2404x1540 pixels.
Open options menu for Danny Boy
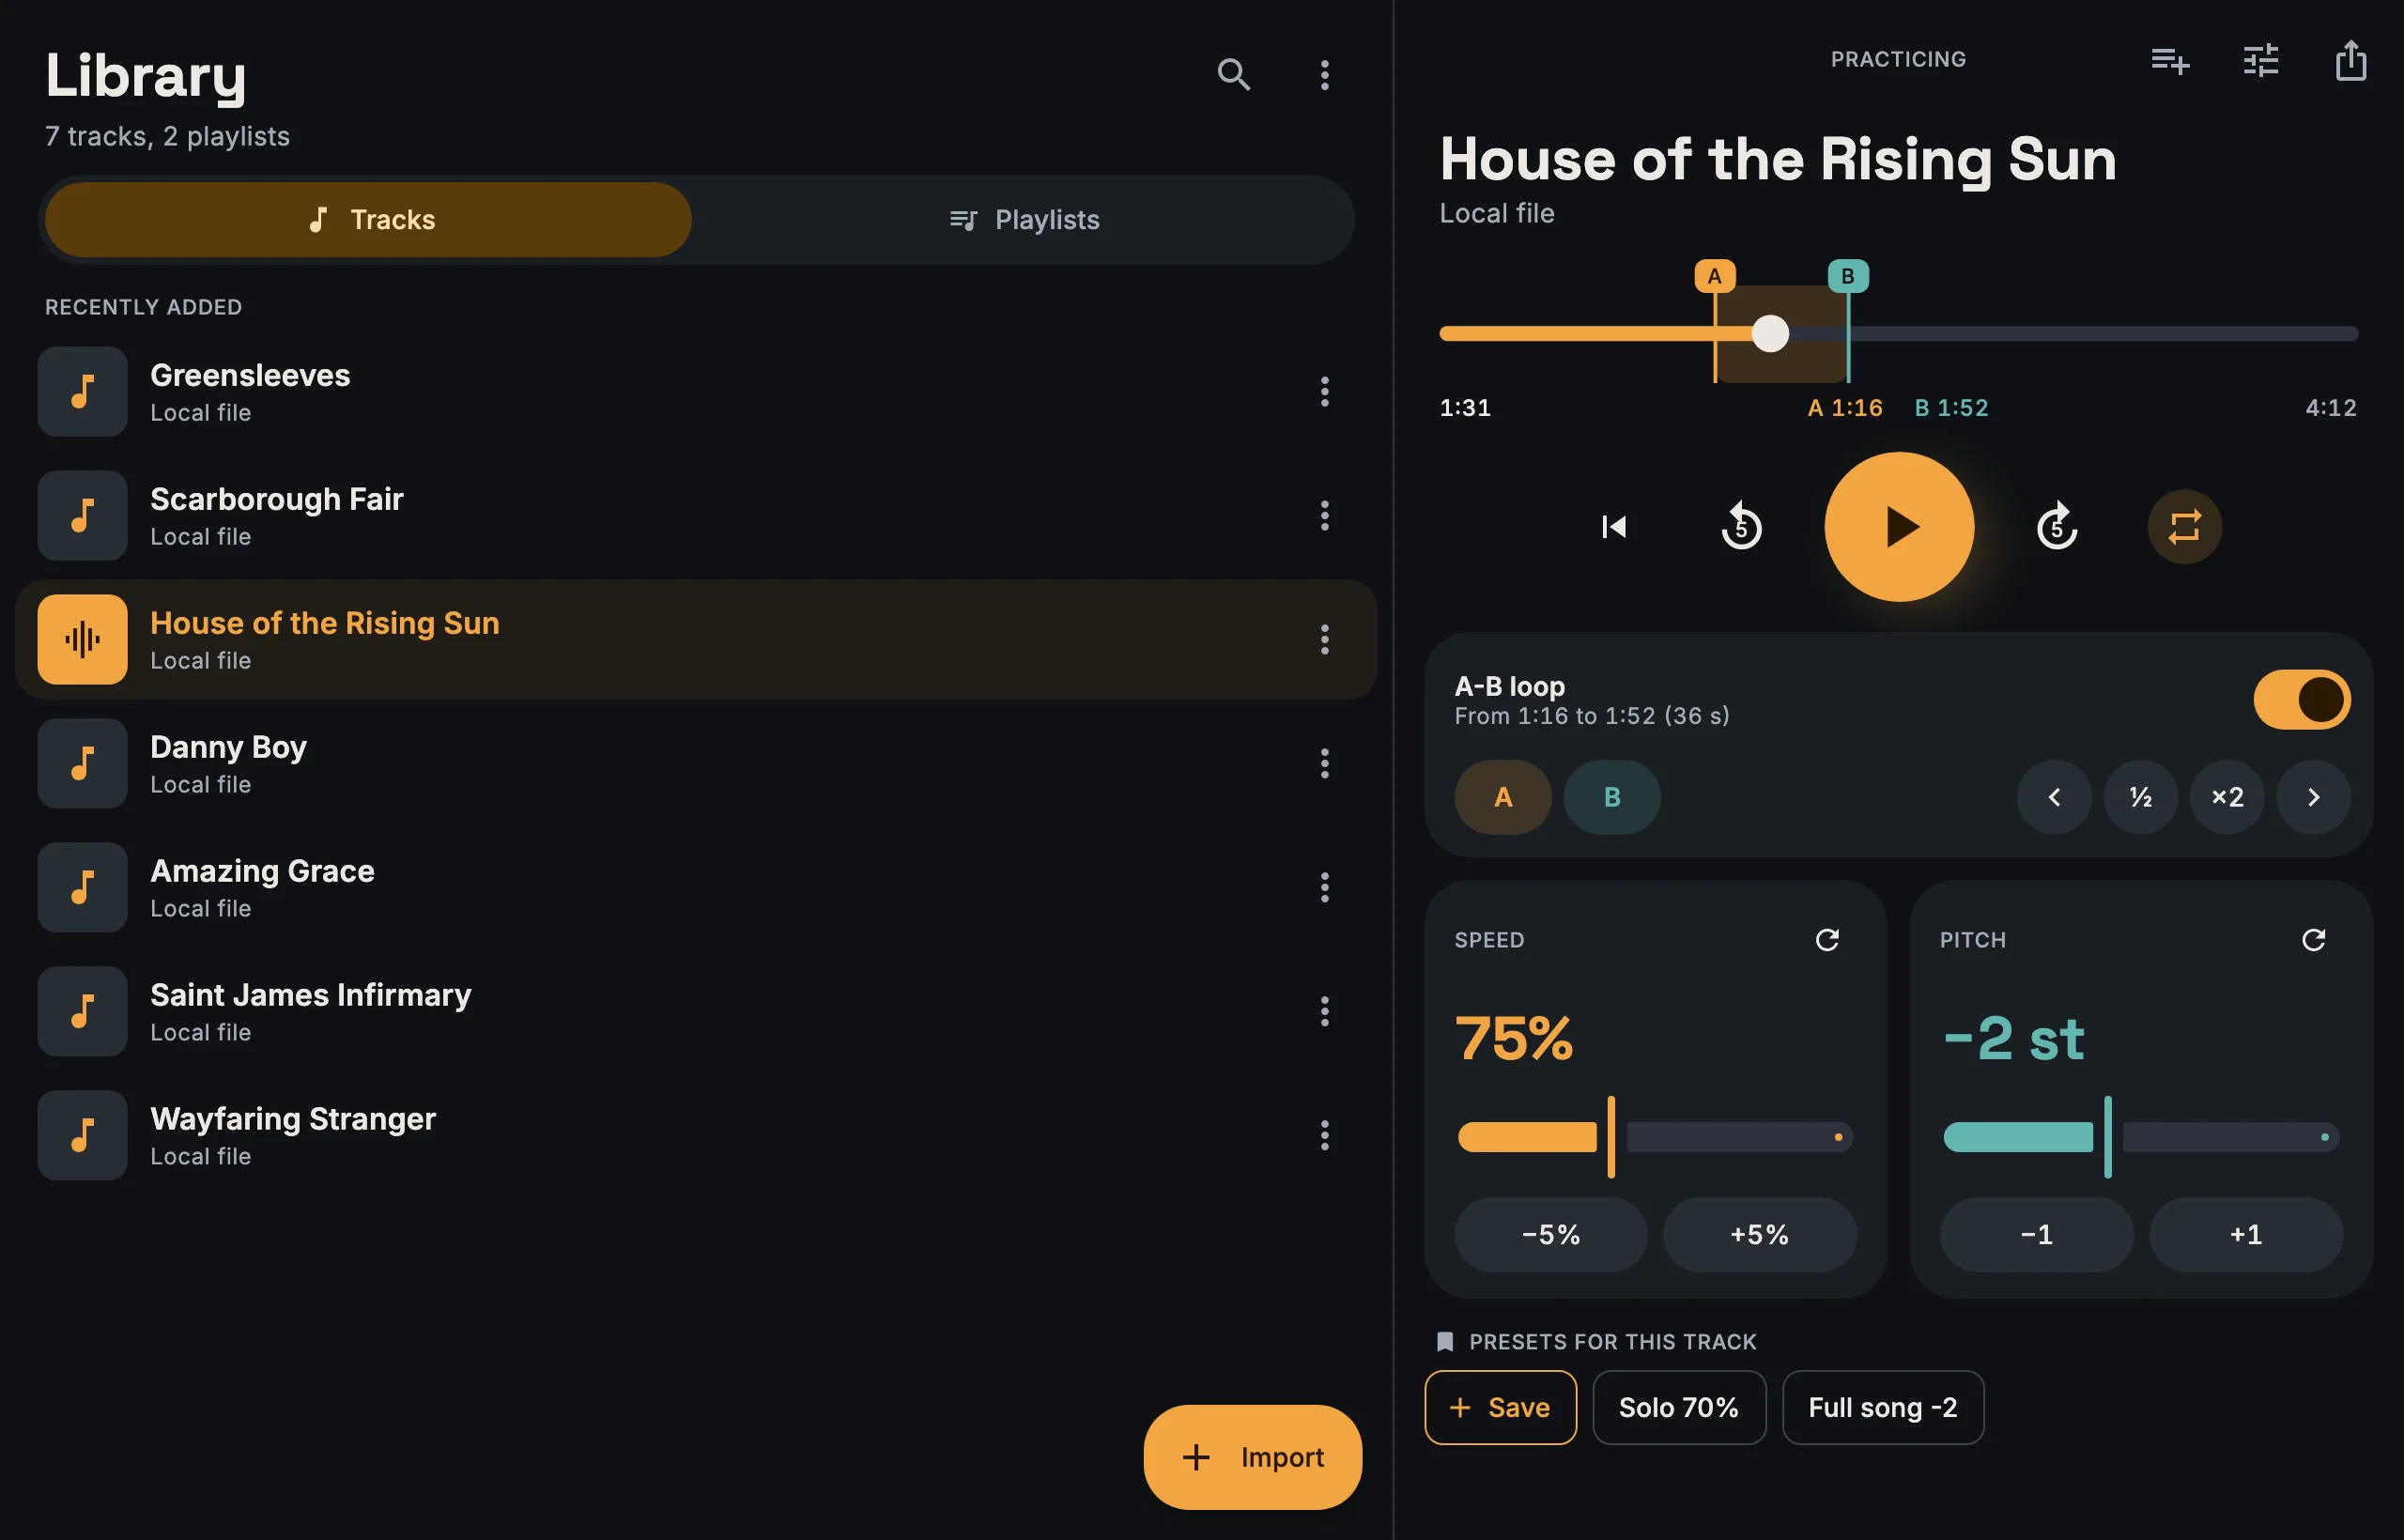(1324, 763)
